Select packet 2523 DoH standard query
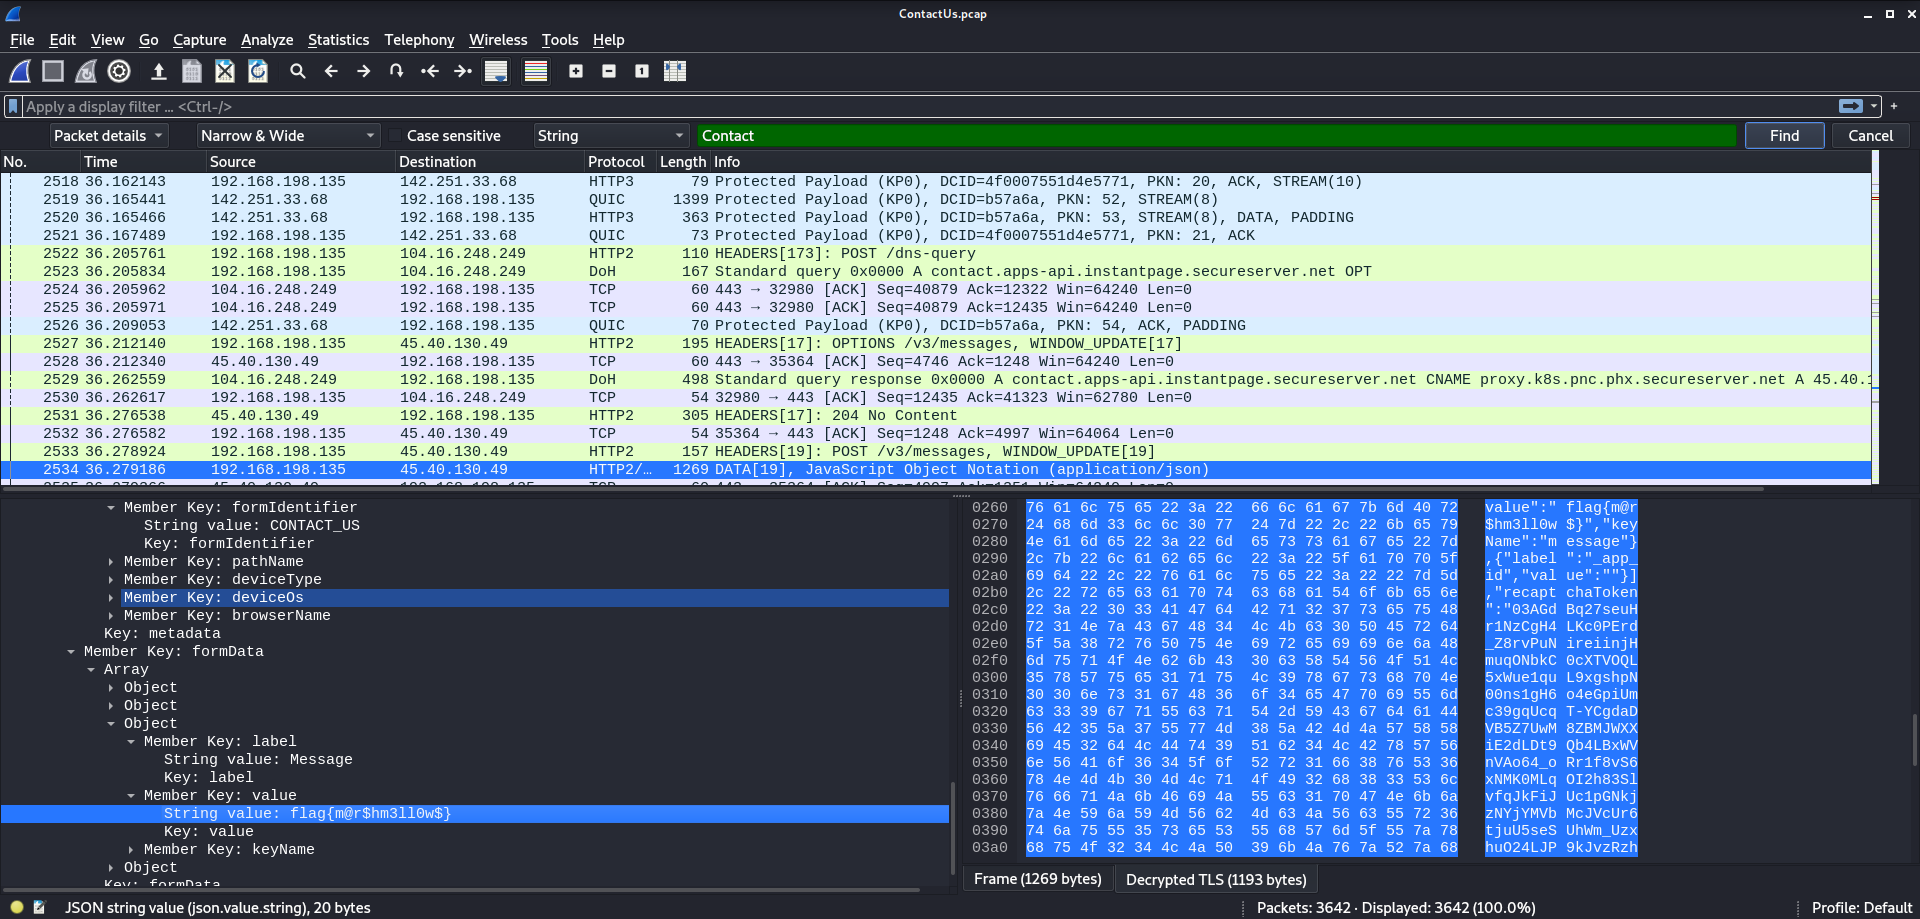The height and width of the screenshot is (919, 1920). (936, 272)
